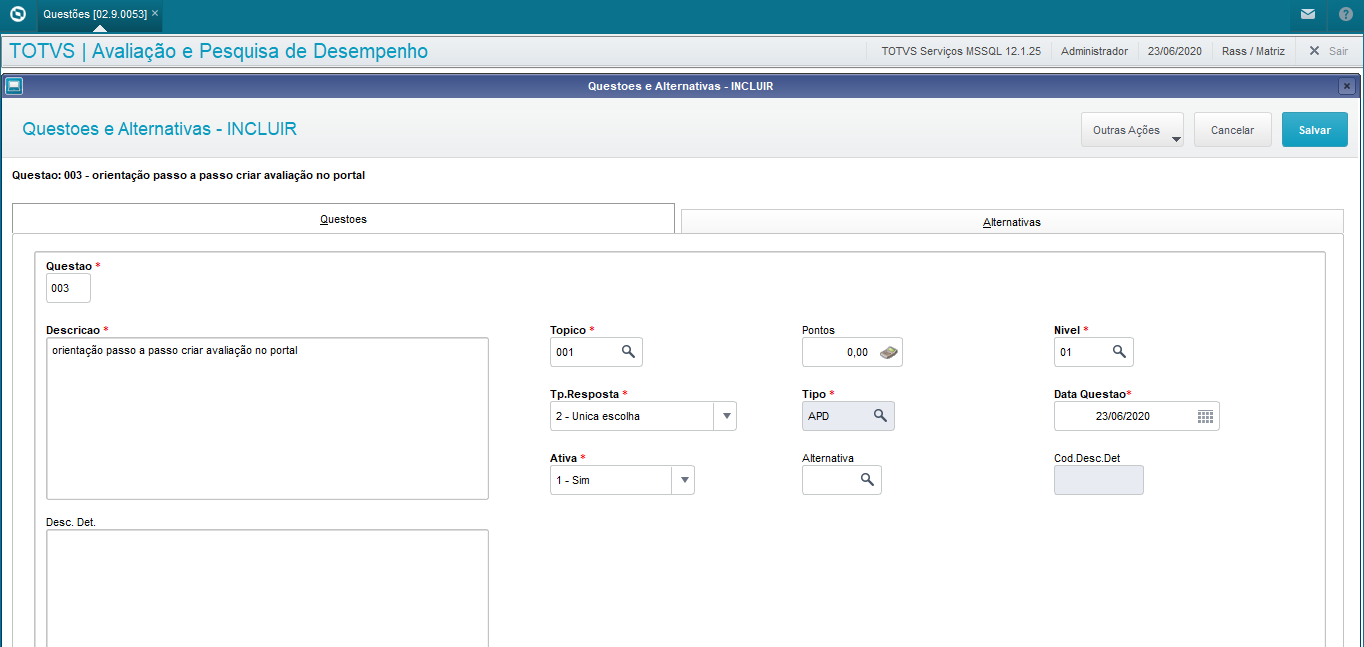Open the help question mark icon
1364x647 pixels.
pyautogui.click(x=1345, y=14)
